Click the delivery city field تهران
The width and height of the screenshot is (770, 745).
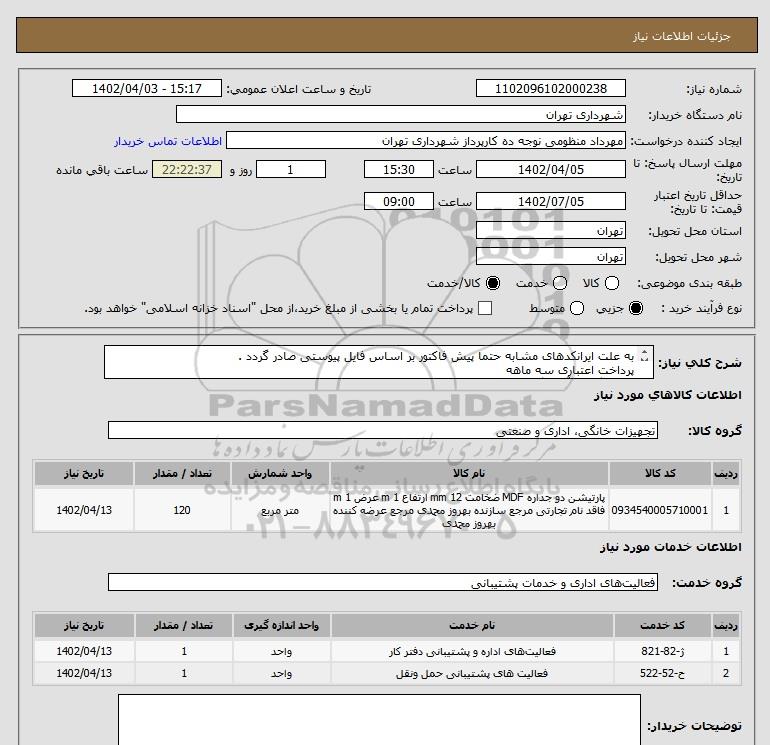pyautogui.click(x=550, y=256)
